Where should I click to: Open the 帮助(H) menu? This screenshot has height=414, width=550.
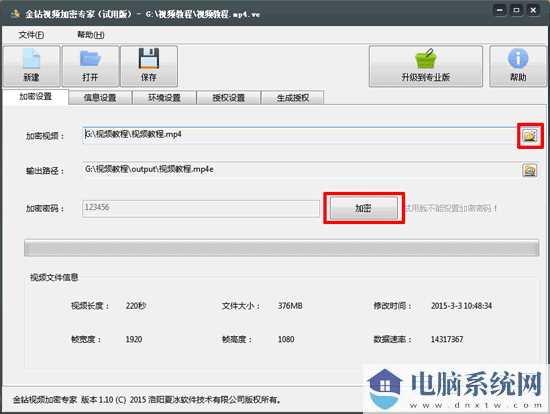(90, 35)
